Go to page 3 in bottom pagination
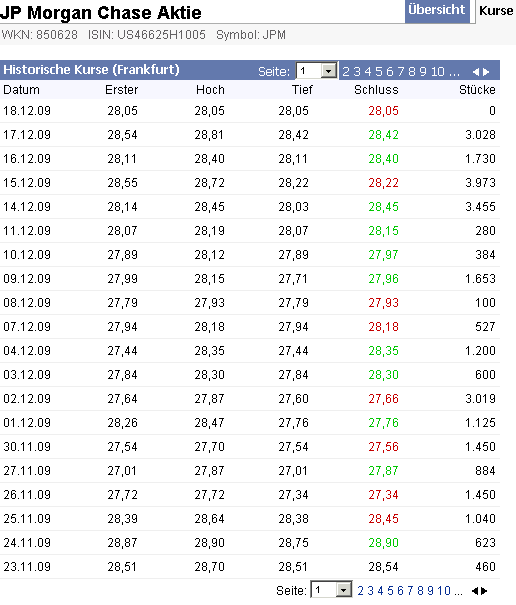Screen dimensions: 516x605 [371, 591]
